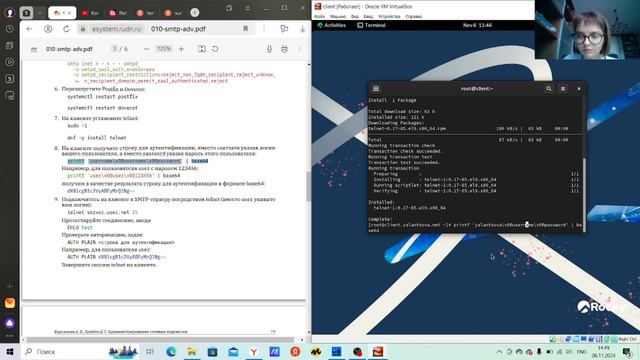The image size is (640, 360).
Task: Click the terminal title root@client:~
Action: coord(477,89)
